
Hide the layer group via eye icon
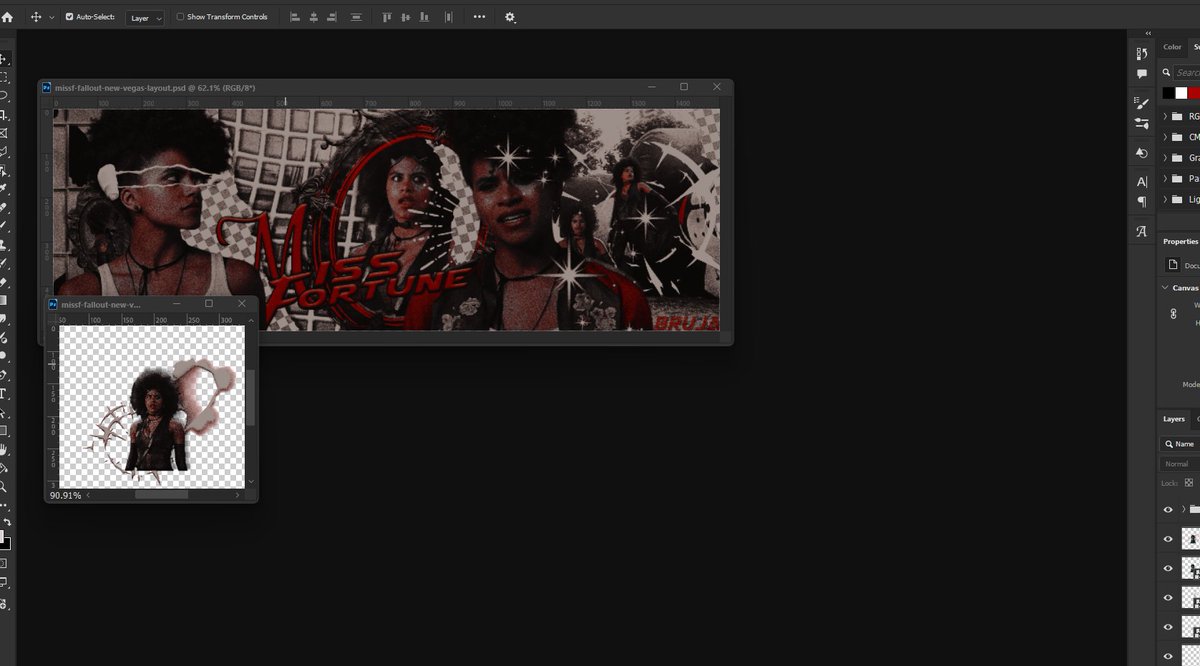coord(1168,509)
